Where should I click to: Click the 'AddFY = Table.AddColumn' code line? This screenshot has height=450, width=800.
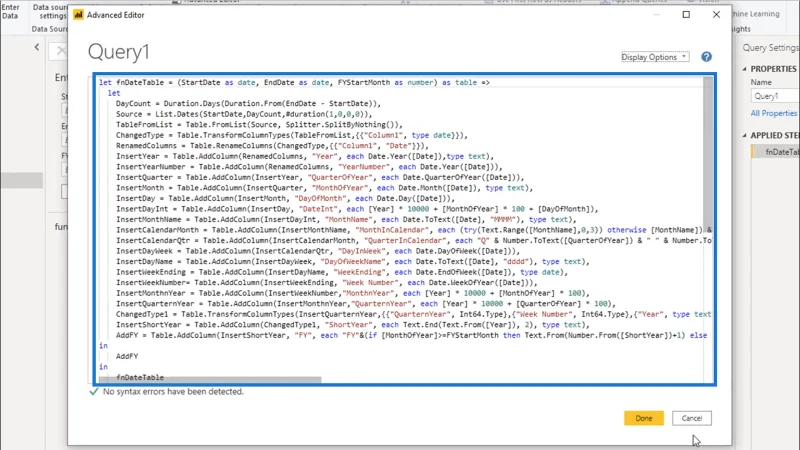pos(411,335)
